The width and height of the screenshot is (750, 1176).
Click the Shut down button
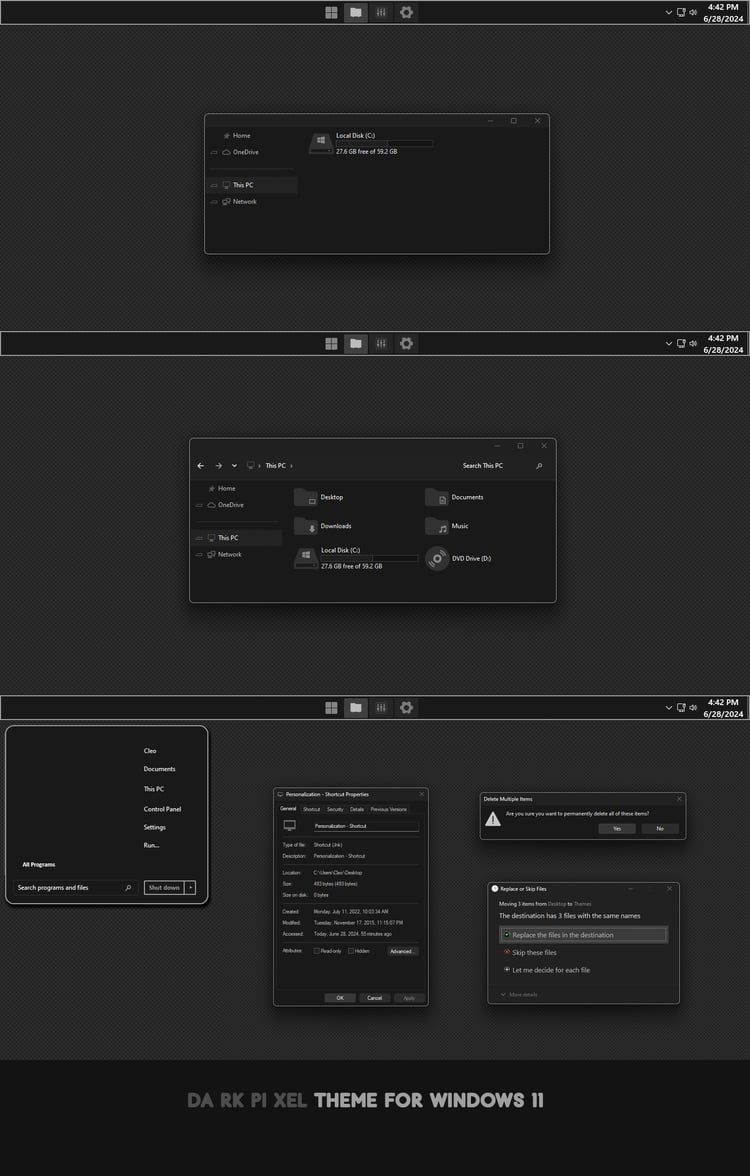164,888
